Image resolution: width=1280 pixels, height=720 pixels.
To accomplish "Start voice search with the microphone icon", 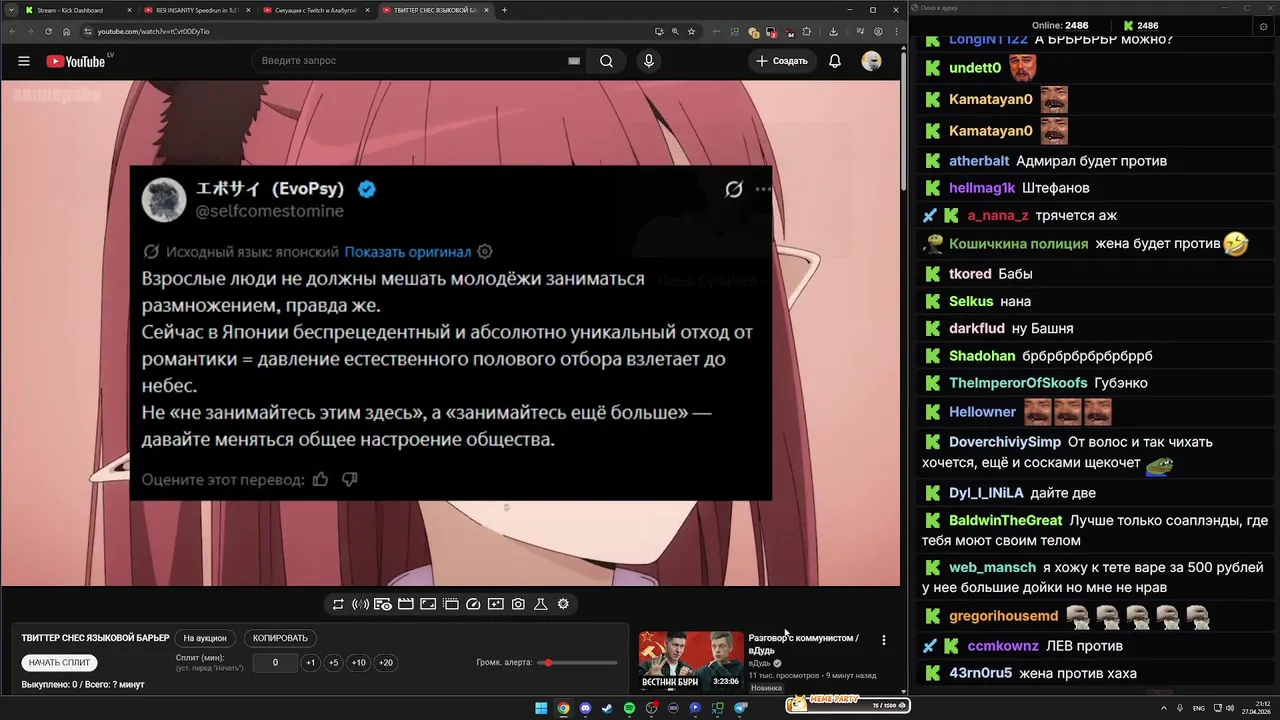I will (x=649, y=61).
